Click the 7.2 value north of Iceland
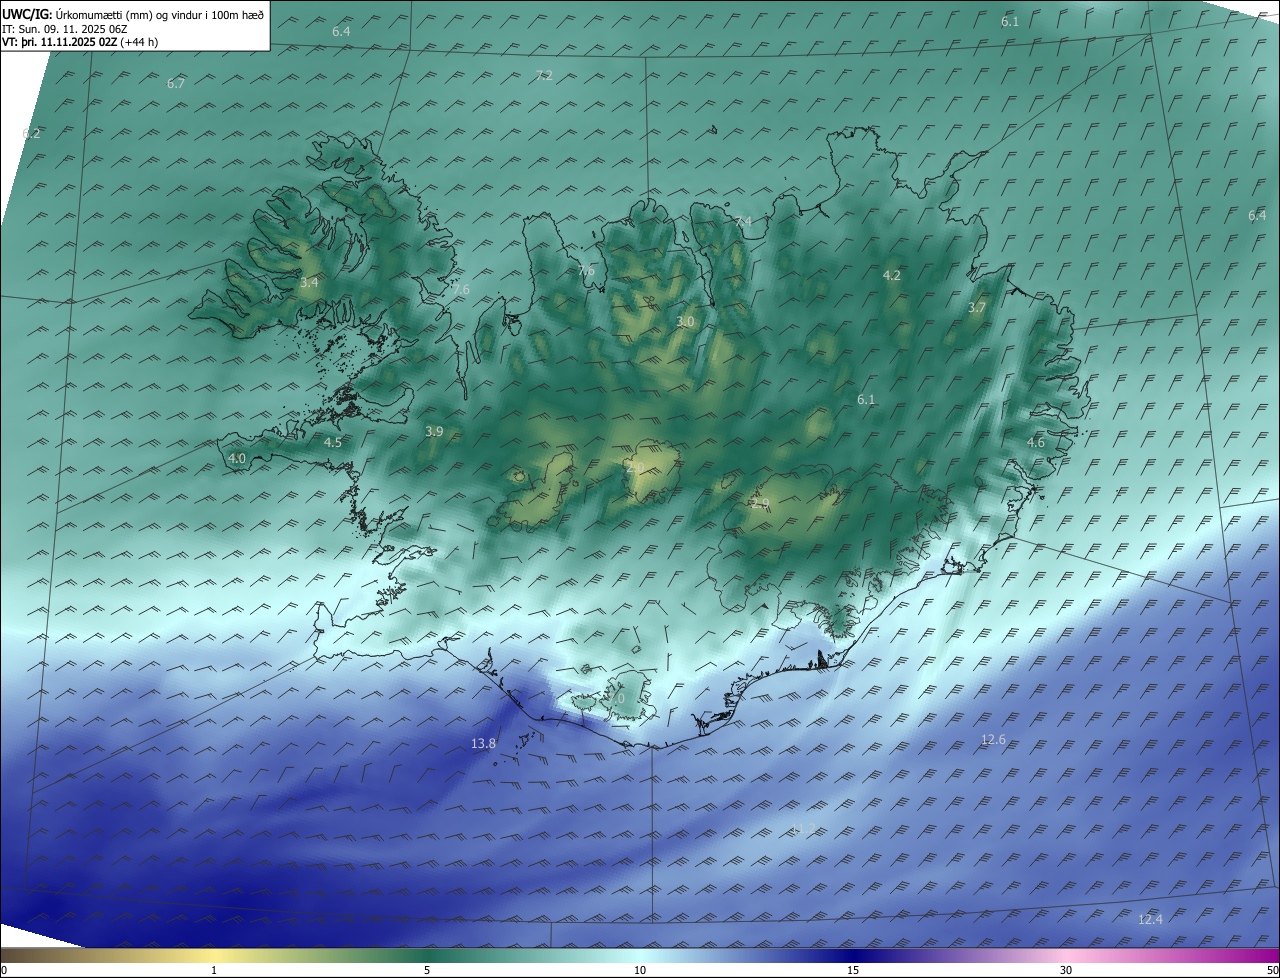The width and height of the screenshot is (1280, 978). pyautogui.click(x=544, y=76)
